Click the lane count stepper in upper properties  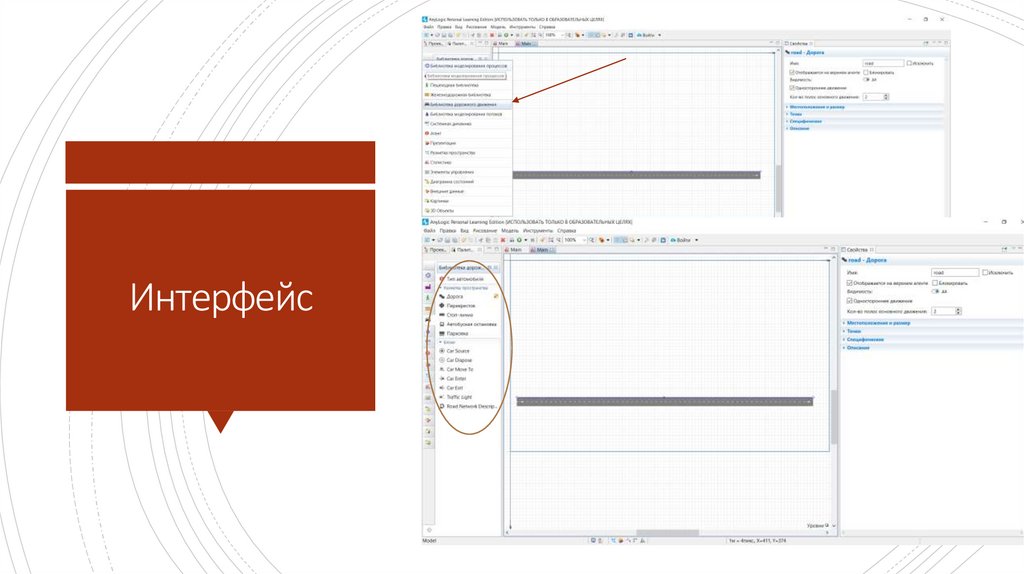click(x=886, y=97)
